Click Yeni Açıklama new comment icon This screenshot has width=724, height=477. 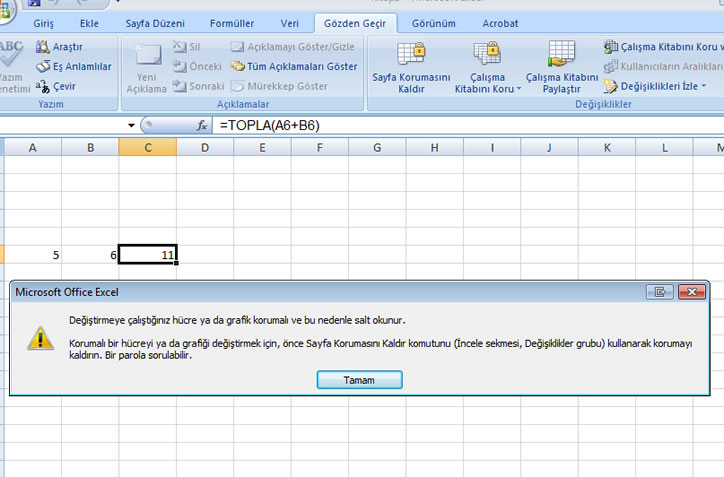148,54
